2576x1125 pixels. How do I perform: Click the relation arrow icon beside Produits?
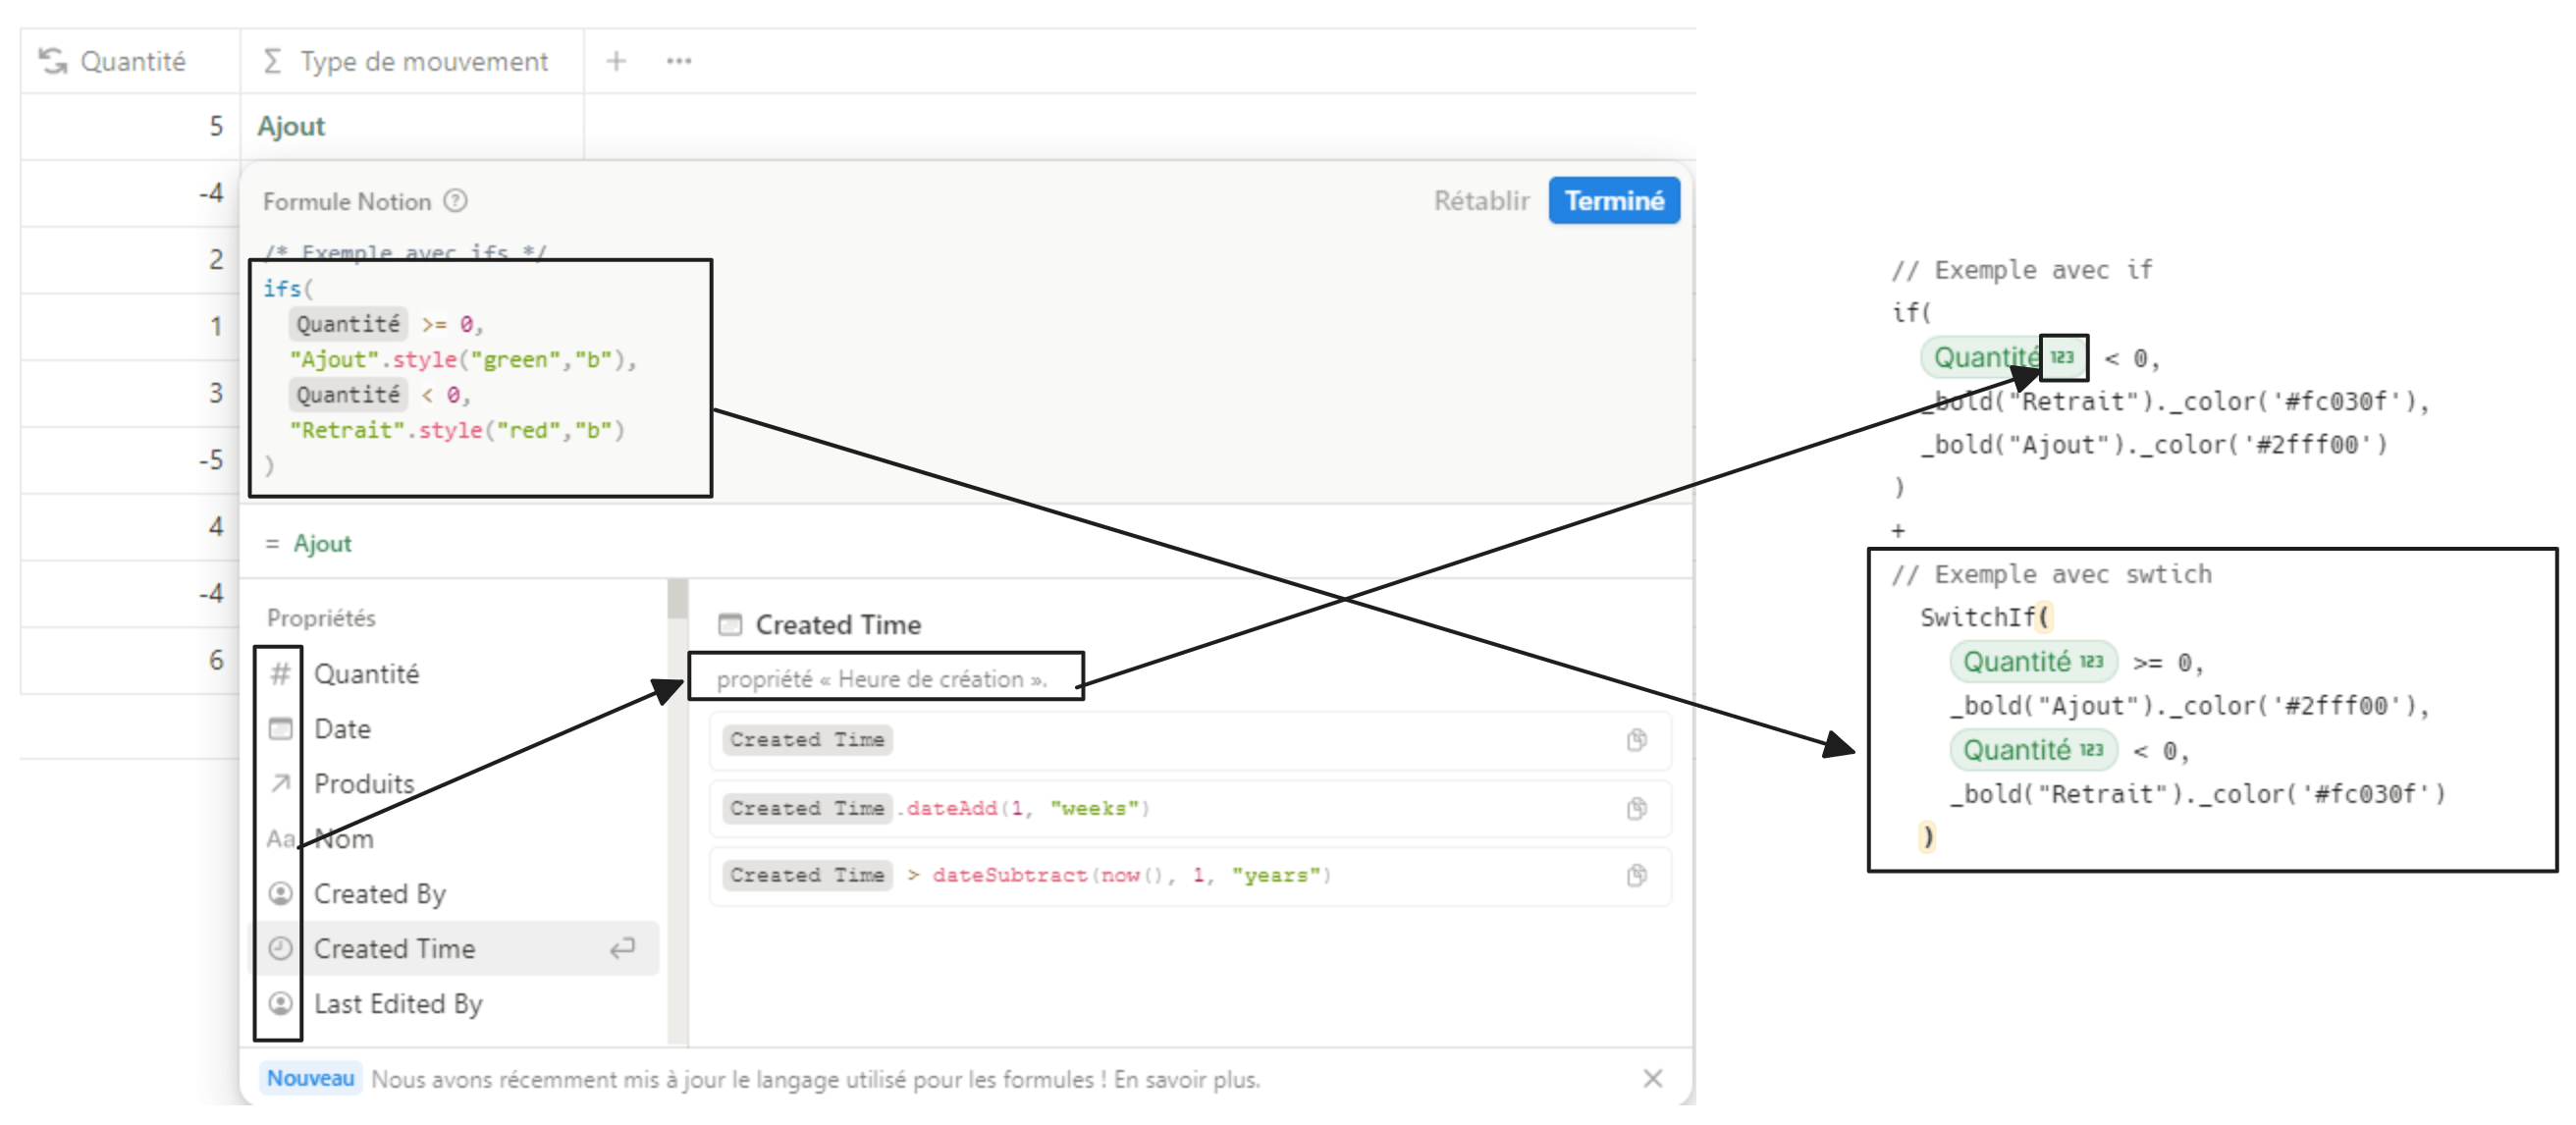[x=281, y=783]
